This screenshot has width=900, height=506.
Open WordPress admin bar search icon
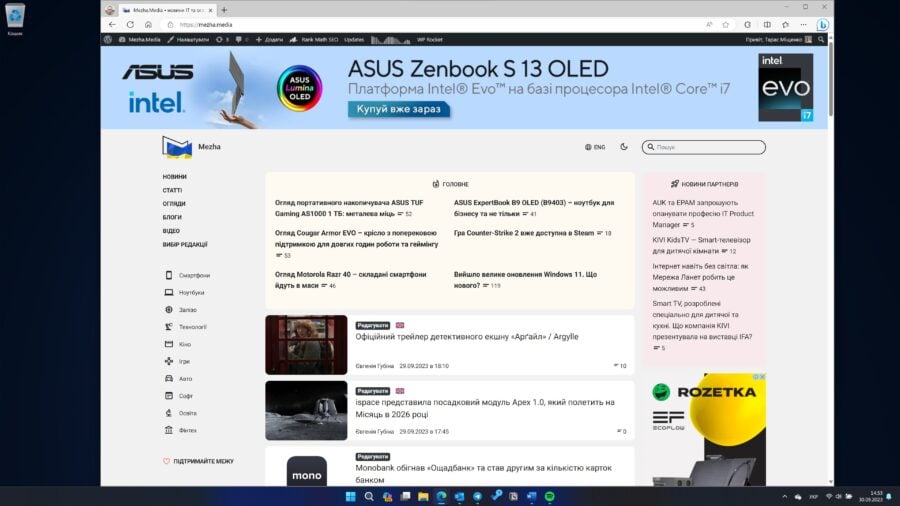[x=821, y=40]
